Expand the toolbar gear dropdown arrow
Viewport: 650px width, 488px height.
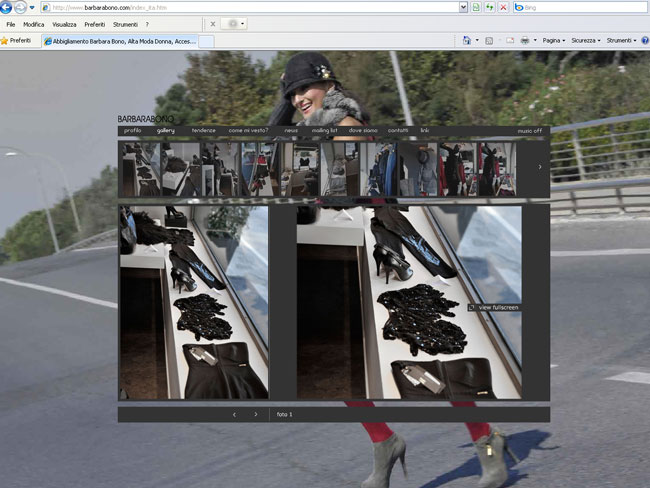[x=243, y=24]
